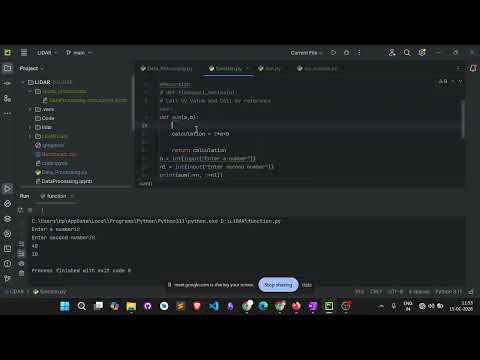
Task: Open Code With Me collaboration icon
Action: [392, 53]
